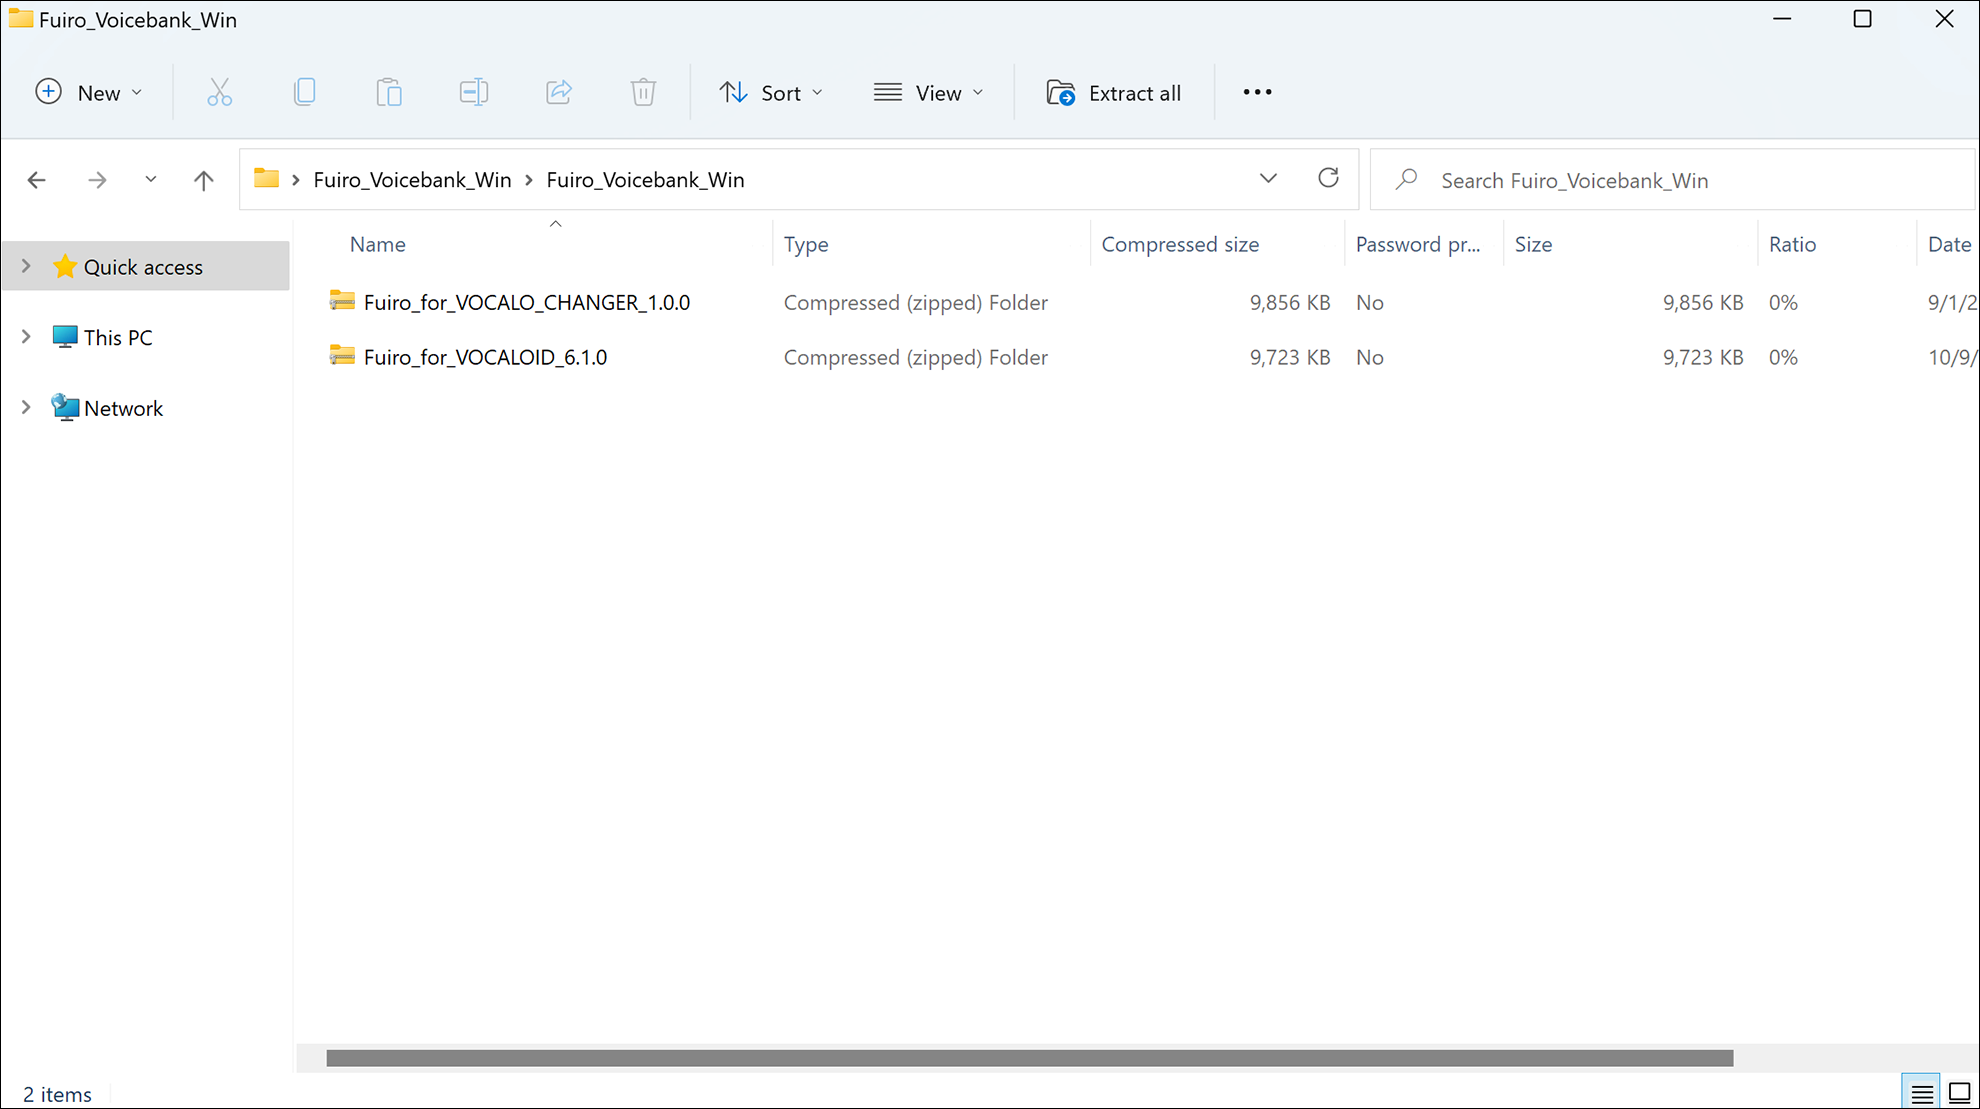Paste using the toolbar clipboard icon
The height and width of the screenshot is (1109, 1980).
click(389, 92)
